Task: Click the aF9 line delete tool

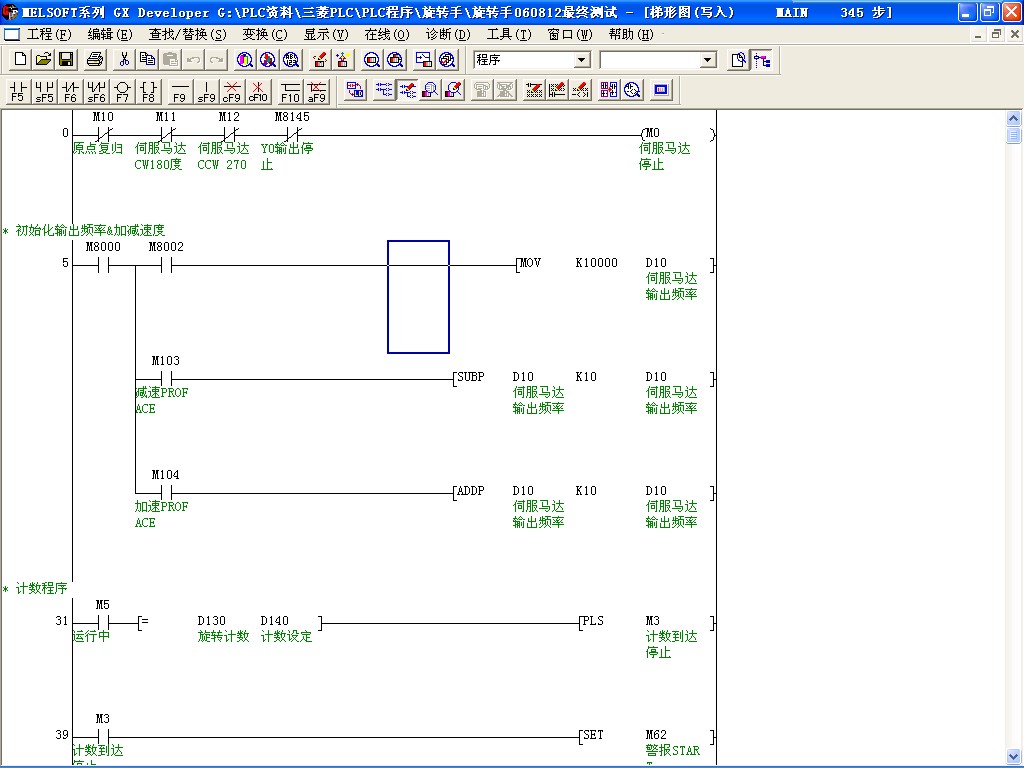Action: point(317,91)
